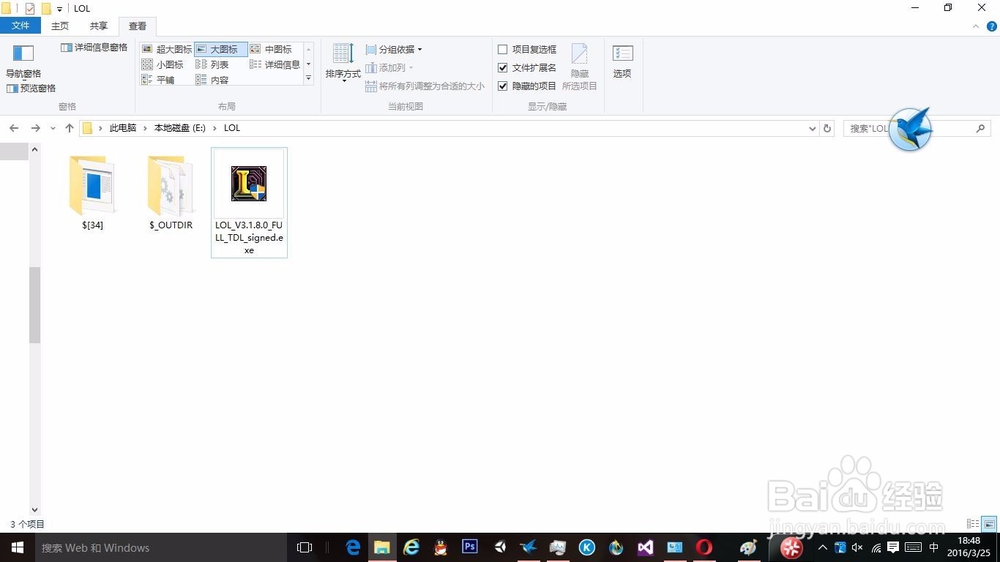The height and width of the screenshot is (562, 1000).
Task: Expand the address bar history dropdown
Action: [x=812, y=128]
